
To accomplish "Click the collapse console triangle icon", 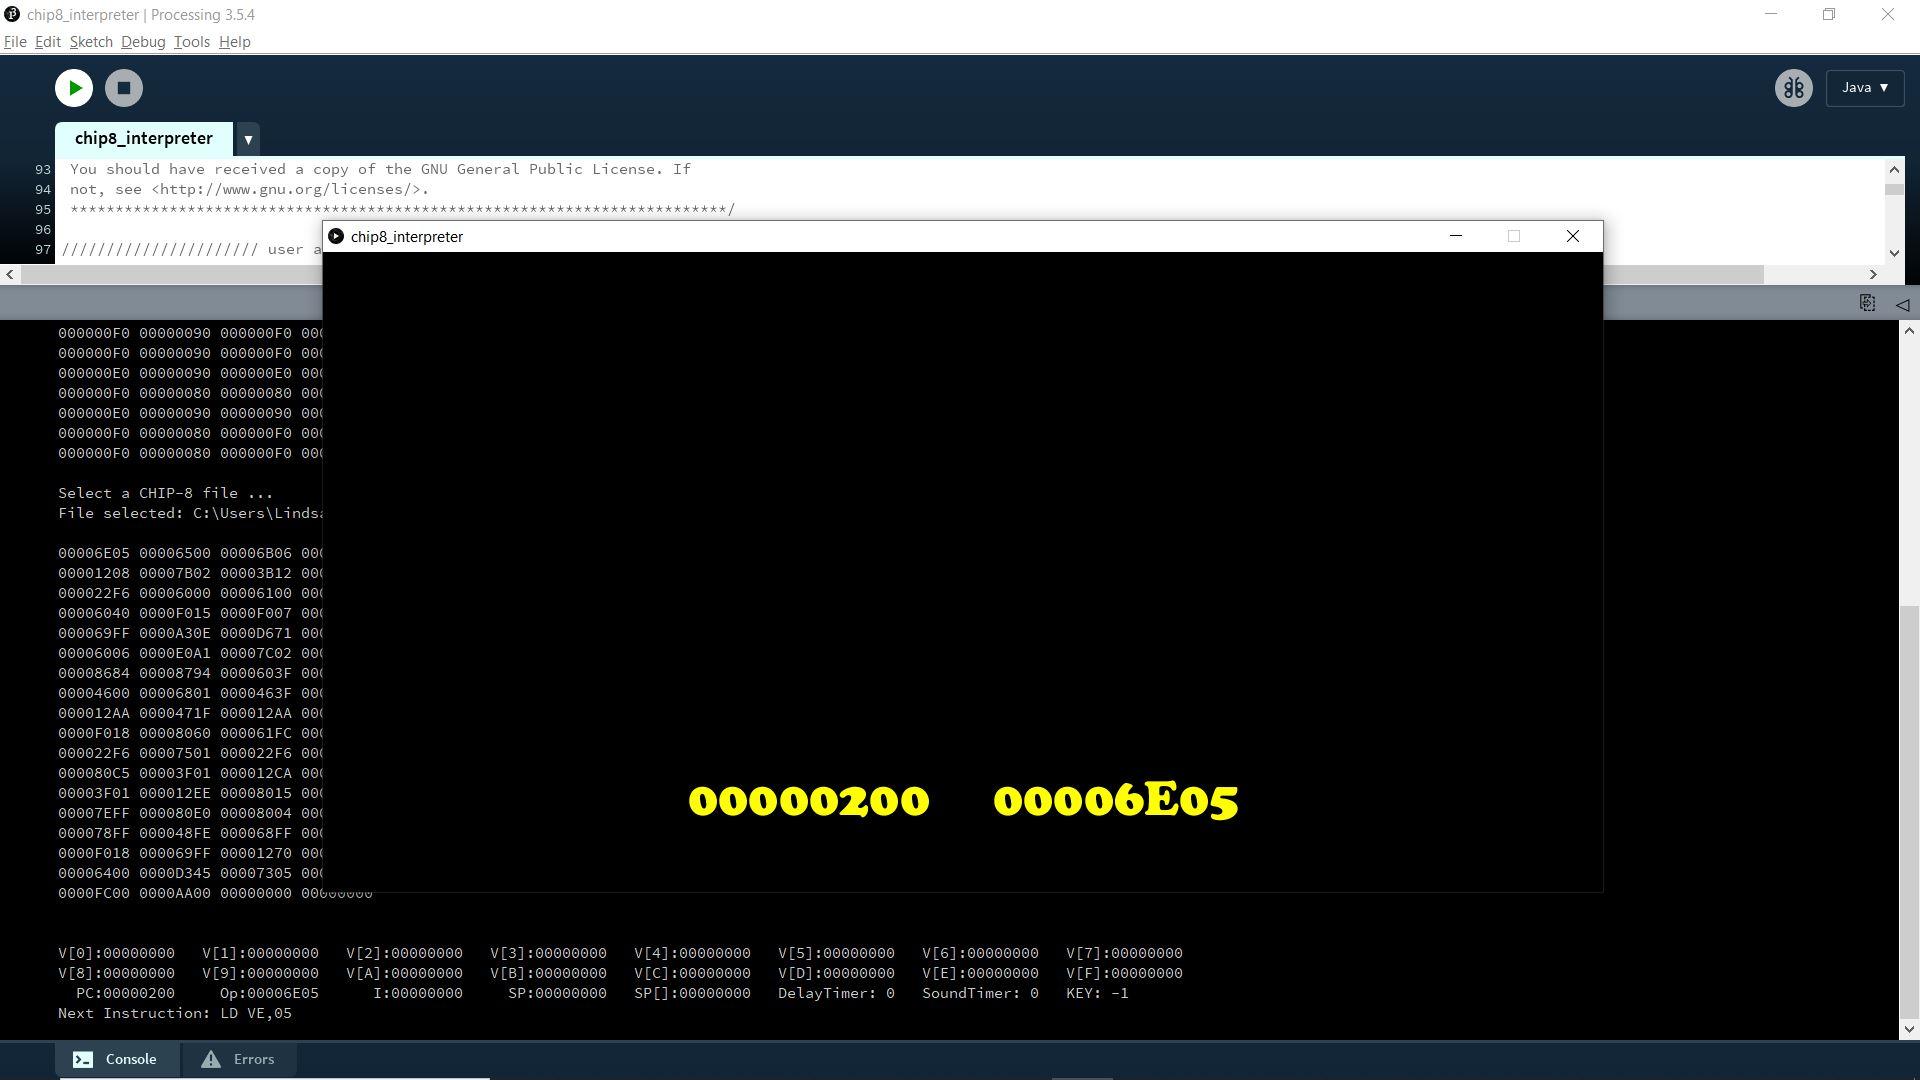I will point(1902,304).
